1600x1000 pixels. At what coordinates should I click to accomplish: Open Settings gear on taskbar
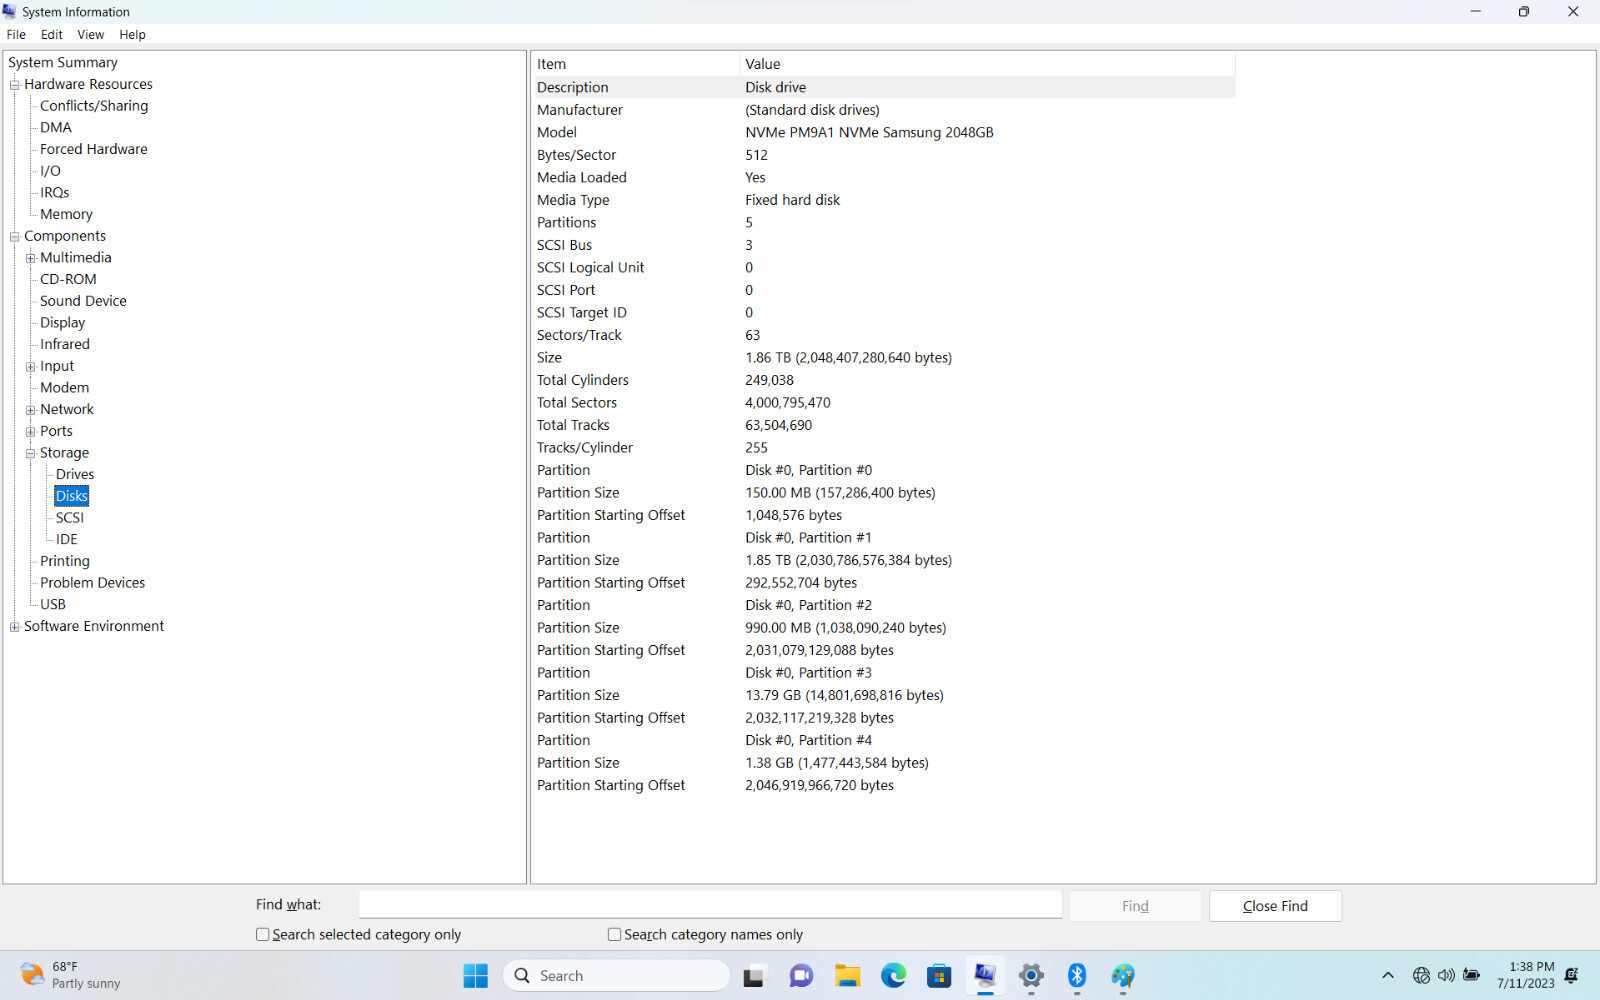coord(1031,976)
